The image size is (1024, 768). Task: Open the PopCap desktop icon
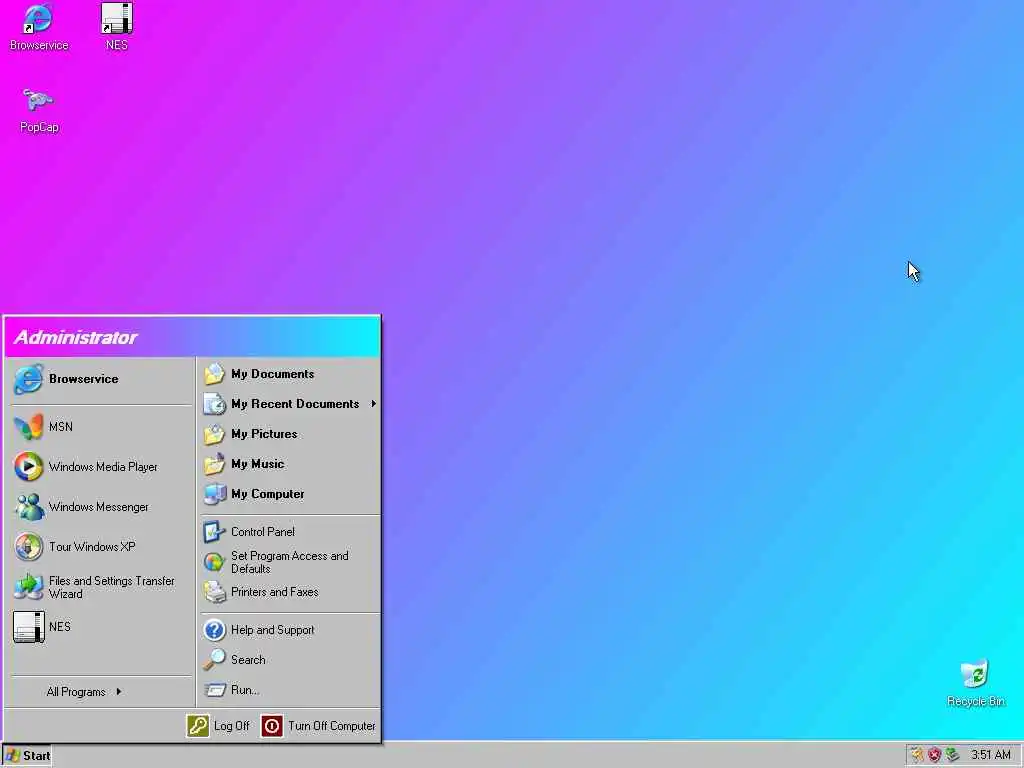pos(38,100)
